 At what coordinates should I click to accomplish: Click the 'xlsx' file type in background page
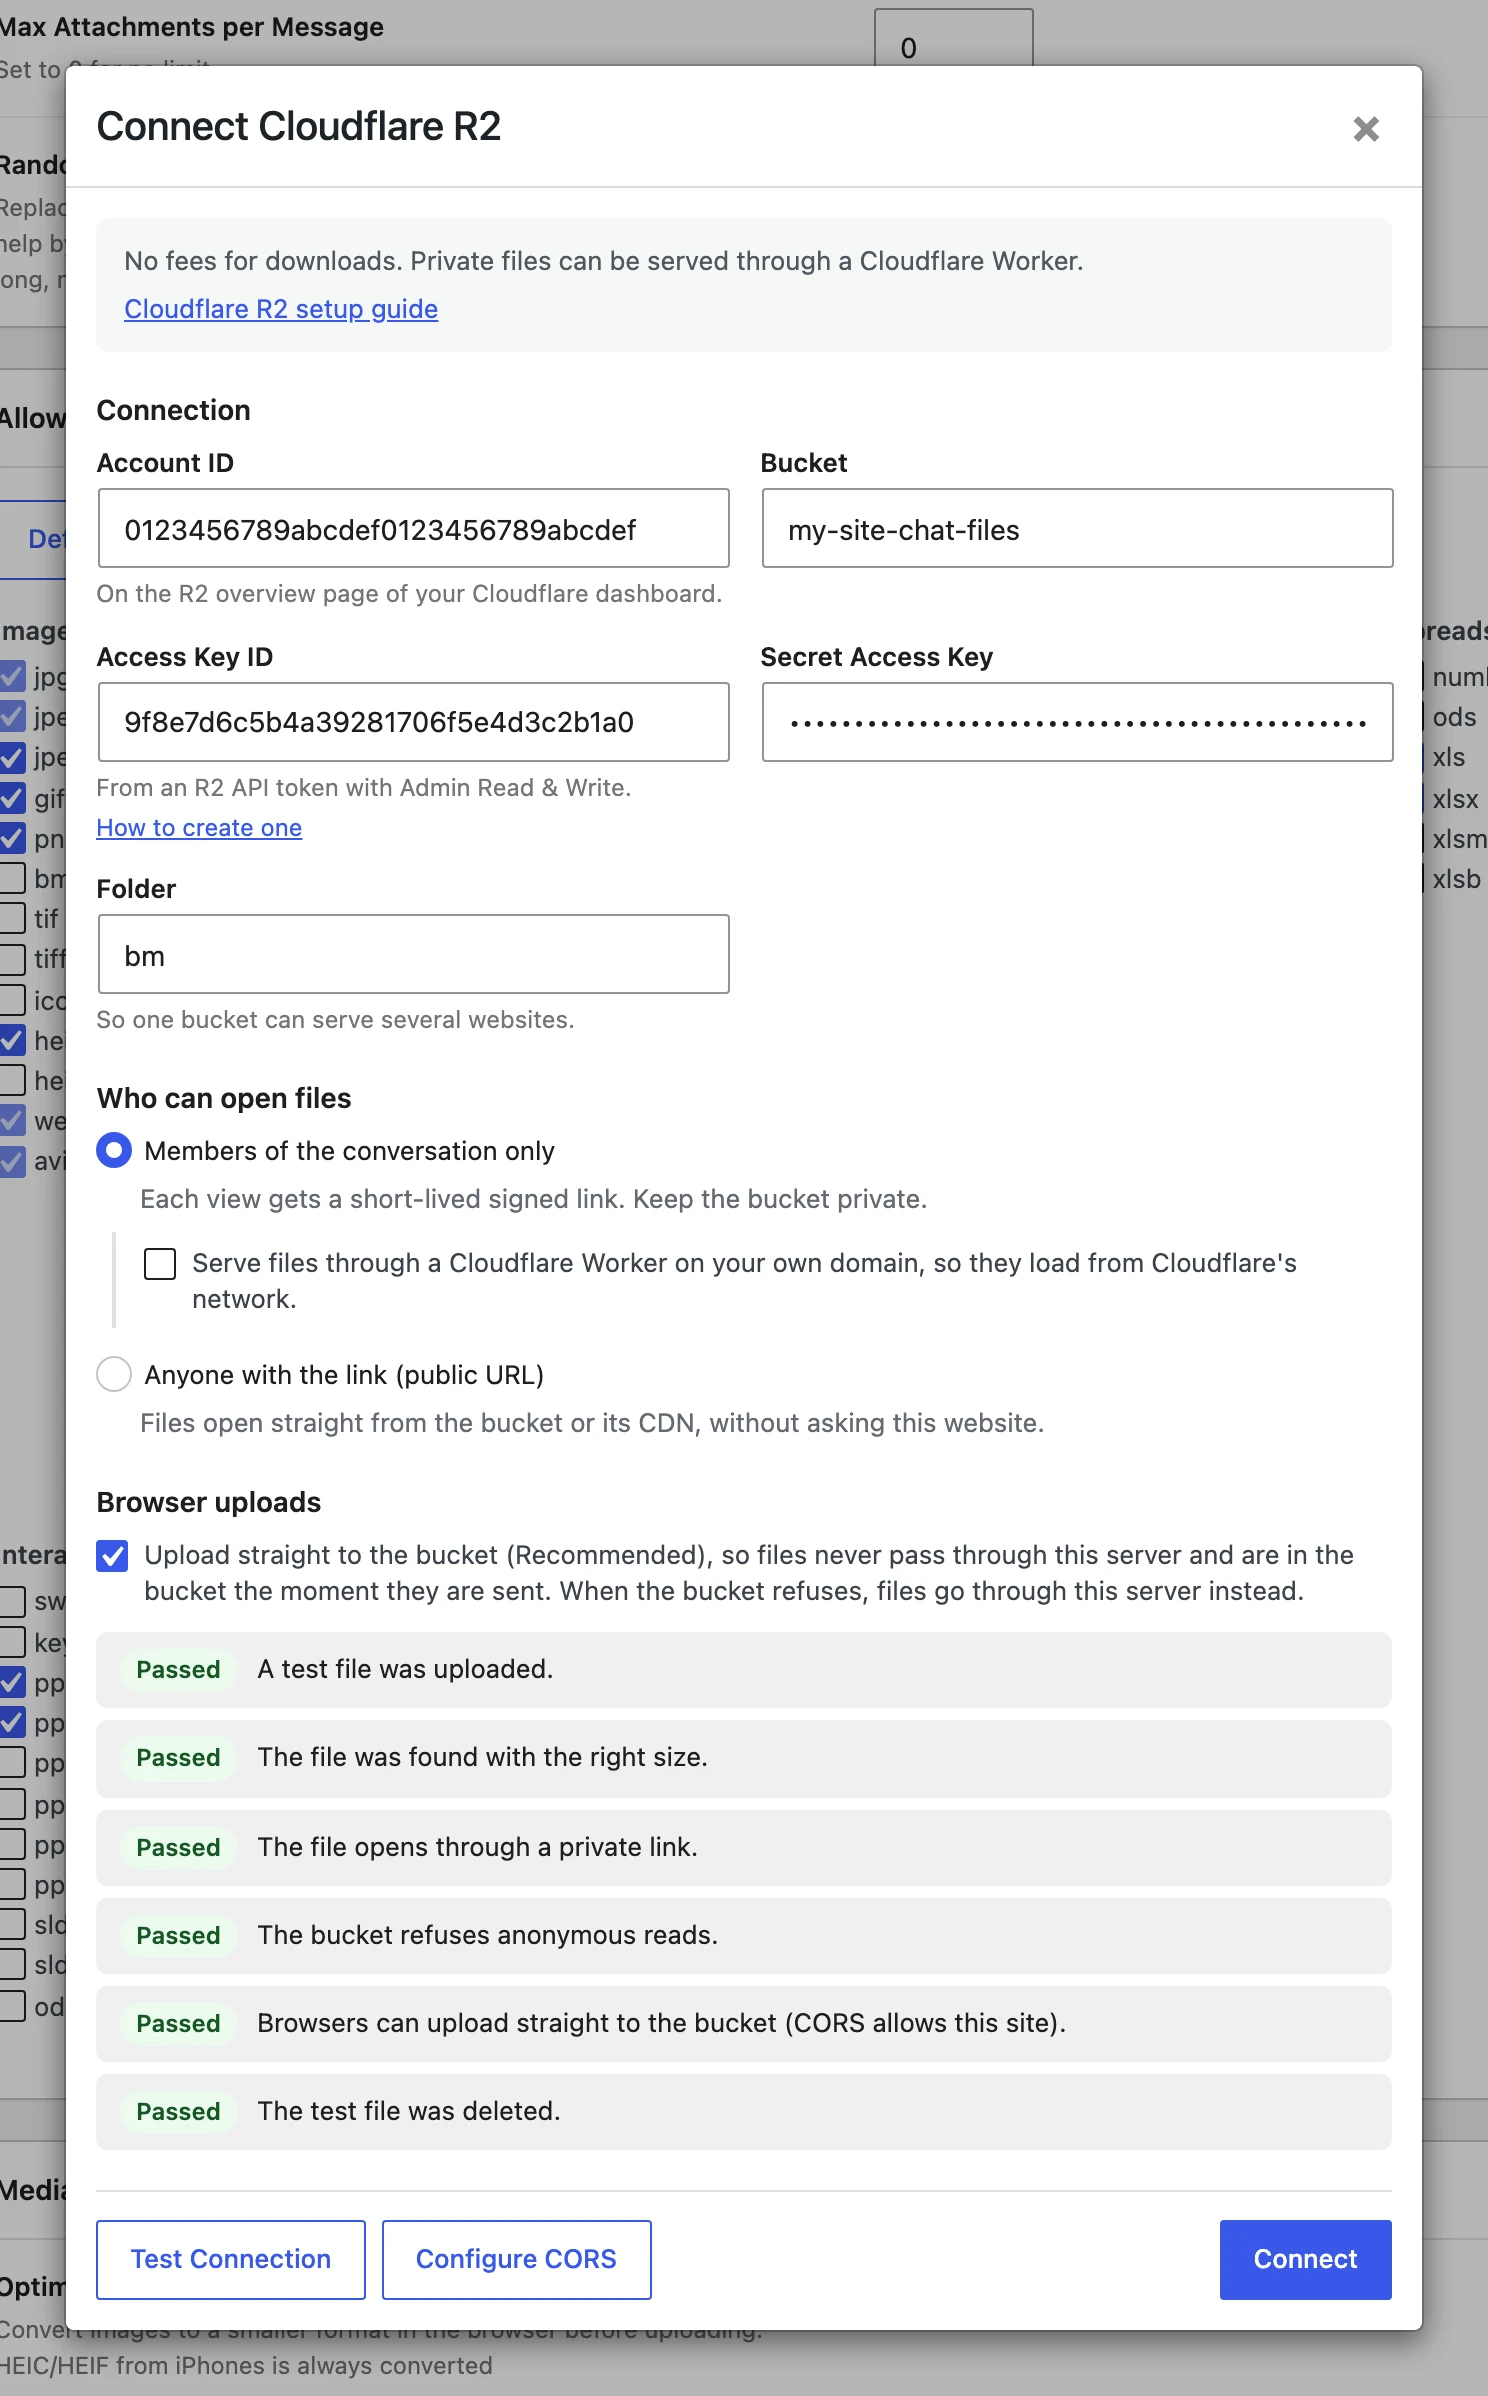pos(1455,799)
